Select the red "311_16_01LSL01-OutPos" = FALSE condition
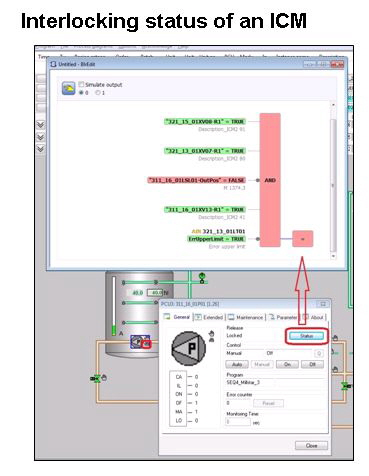The image size is (369, 476). tap(196, 180)
